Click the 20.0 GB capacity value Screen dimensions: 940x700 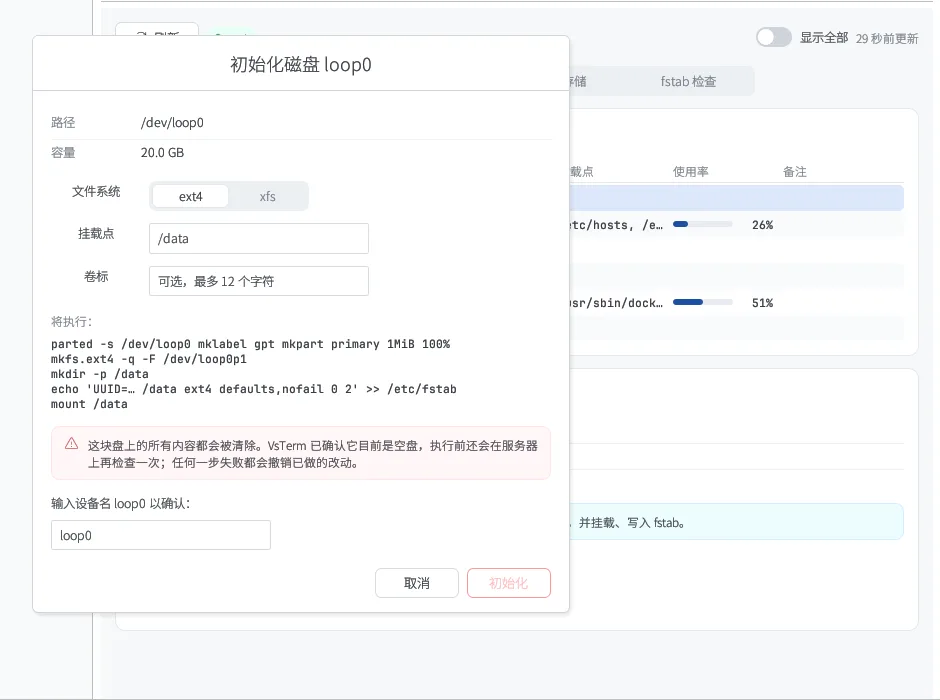[162, 153]
